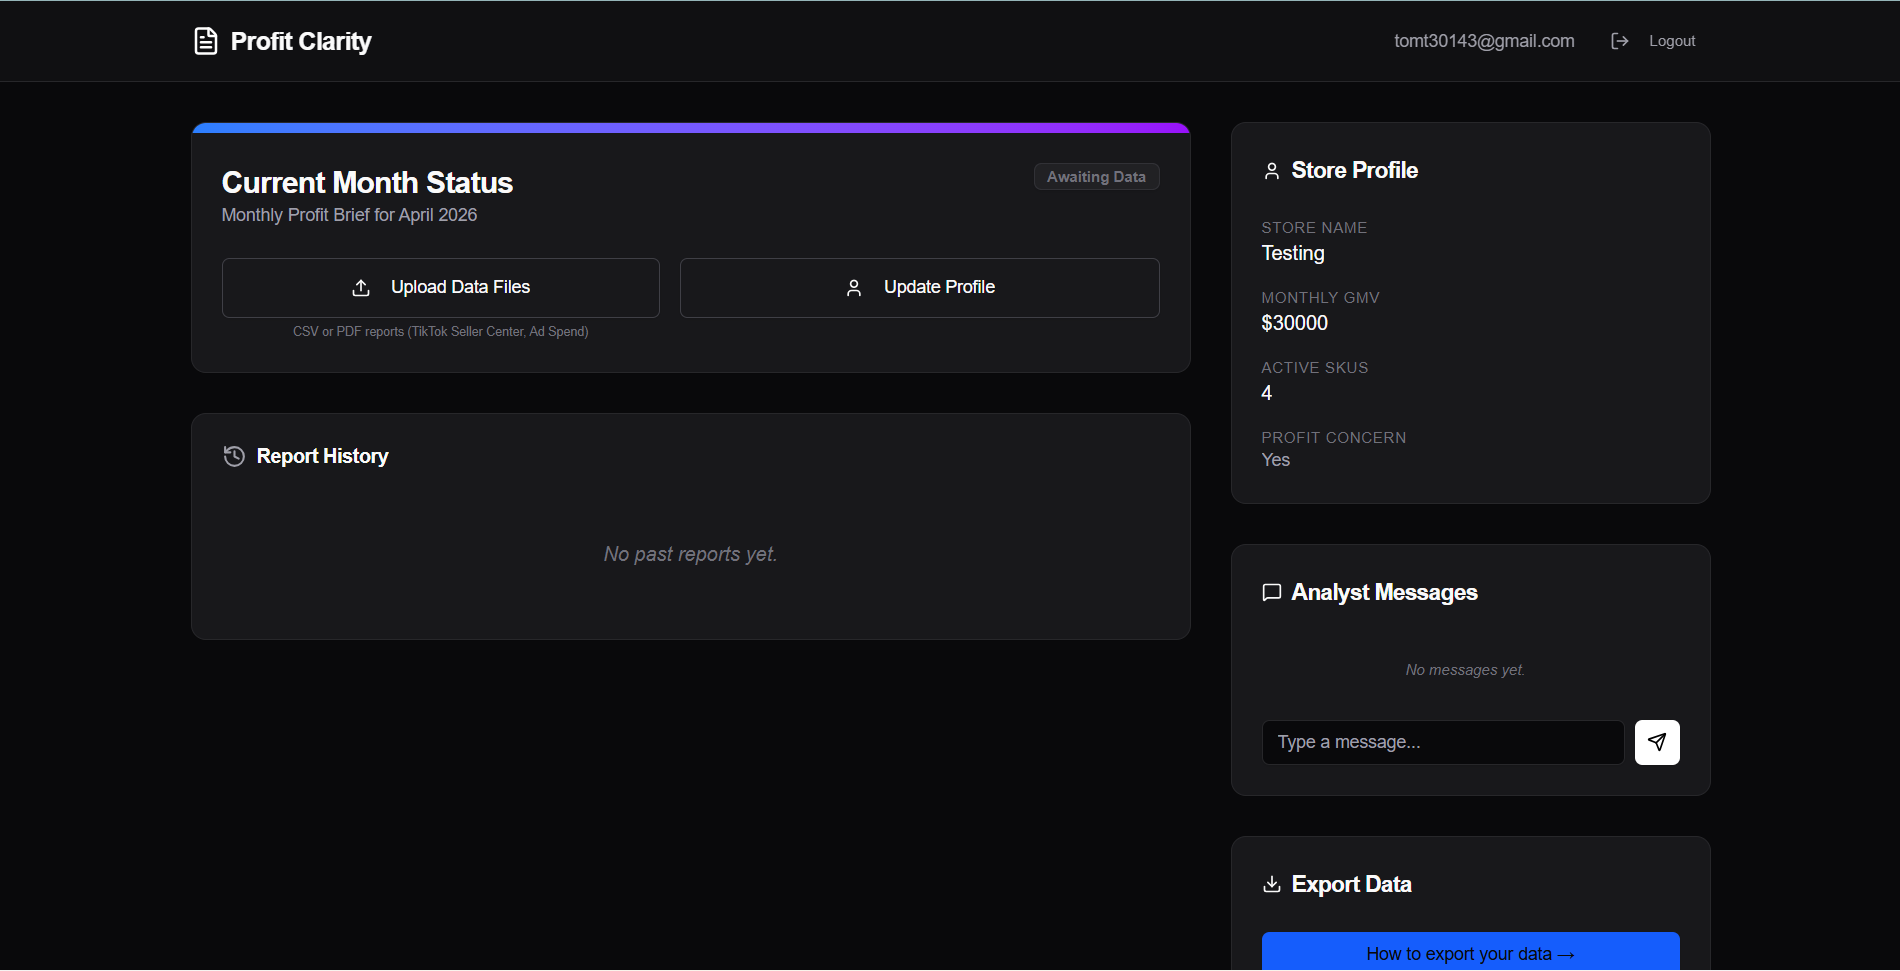The image size is (1900, 971).
Task: Focus the Type a message field
Action: (1443, 742)
